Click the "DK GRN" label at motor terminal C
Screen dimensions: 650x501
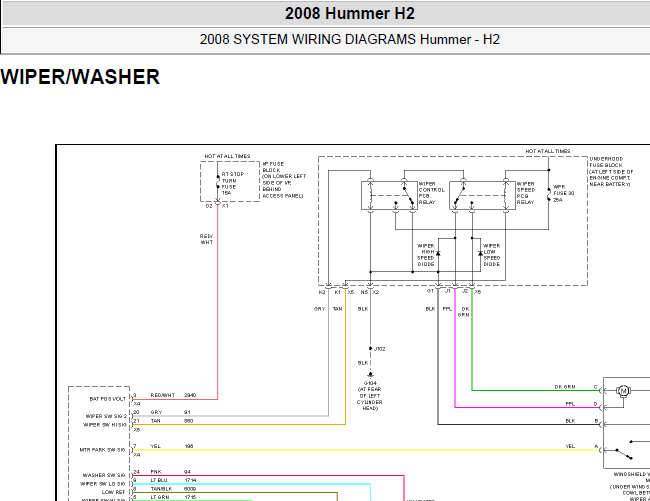tap(565, 387)
